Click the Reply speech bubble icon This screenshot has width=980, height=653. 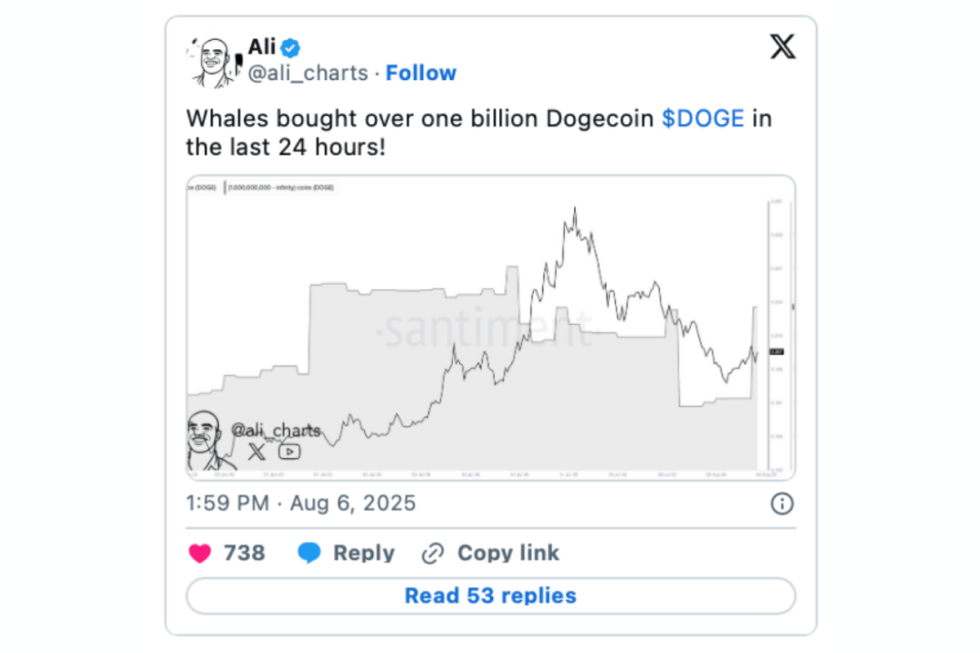(x=309, y=553)
